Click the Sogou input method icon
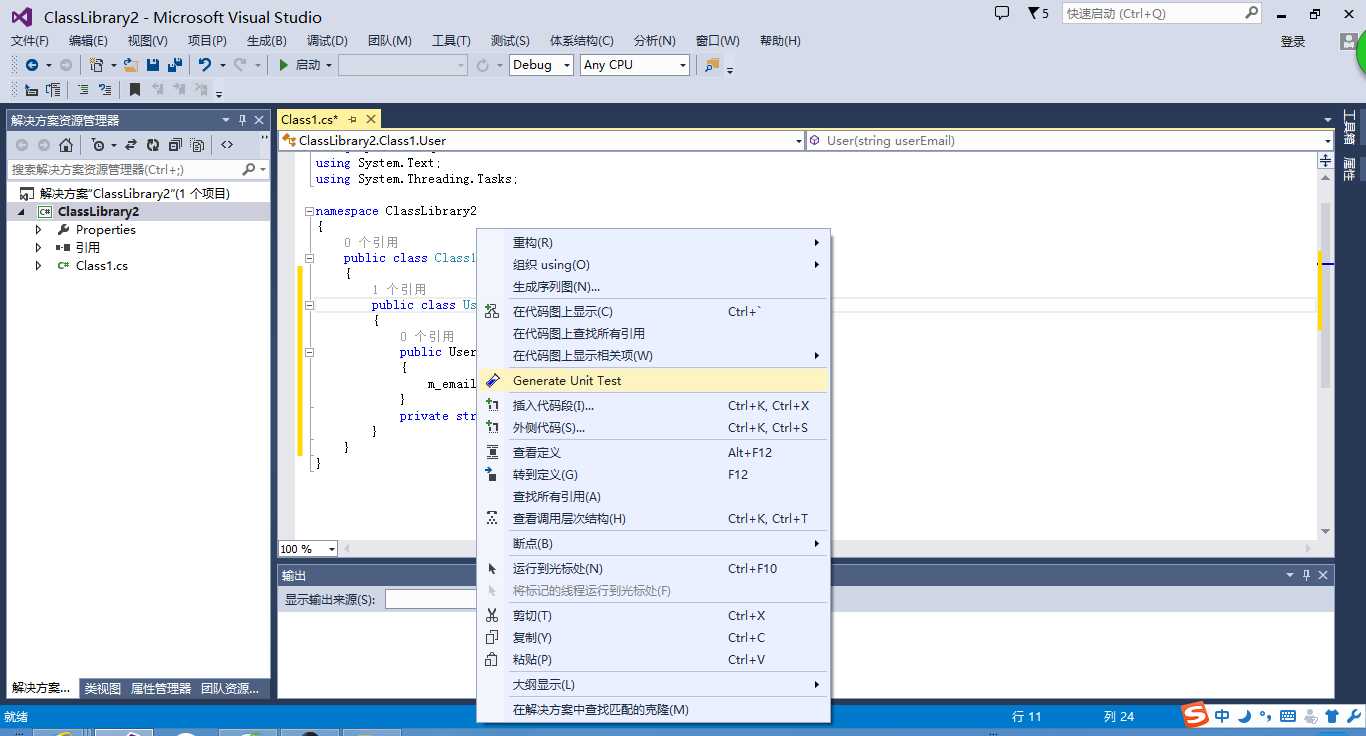Viewport: 1366px width, 736px height. 1195,715
